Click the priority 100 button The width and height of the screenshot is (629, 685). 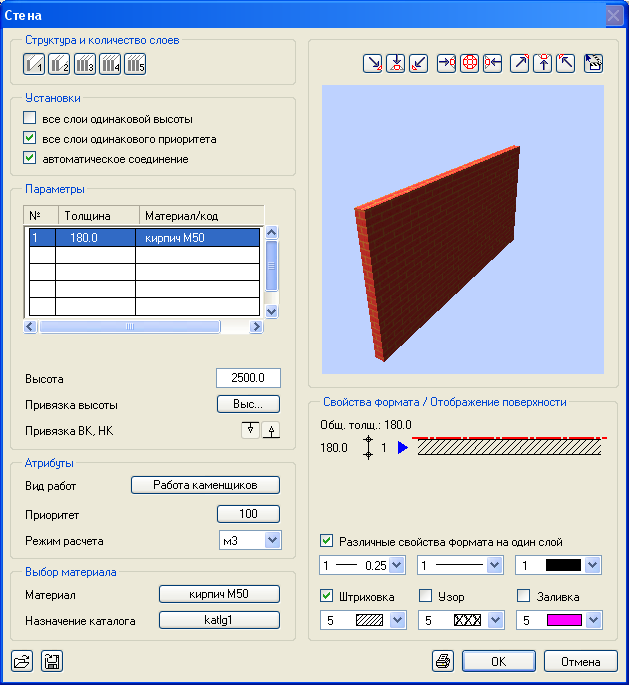click(248, 514)
